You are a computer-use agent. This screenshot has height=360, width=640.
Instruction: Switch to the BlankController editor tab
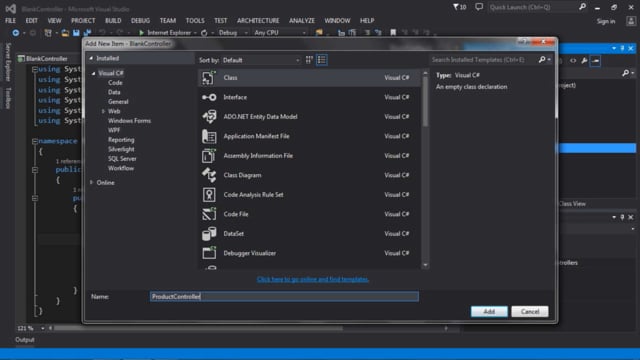click(47, 58)
